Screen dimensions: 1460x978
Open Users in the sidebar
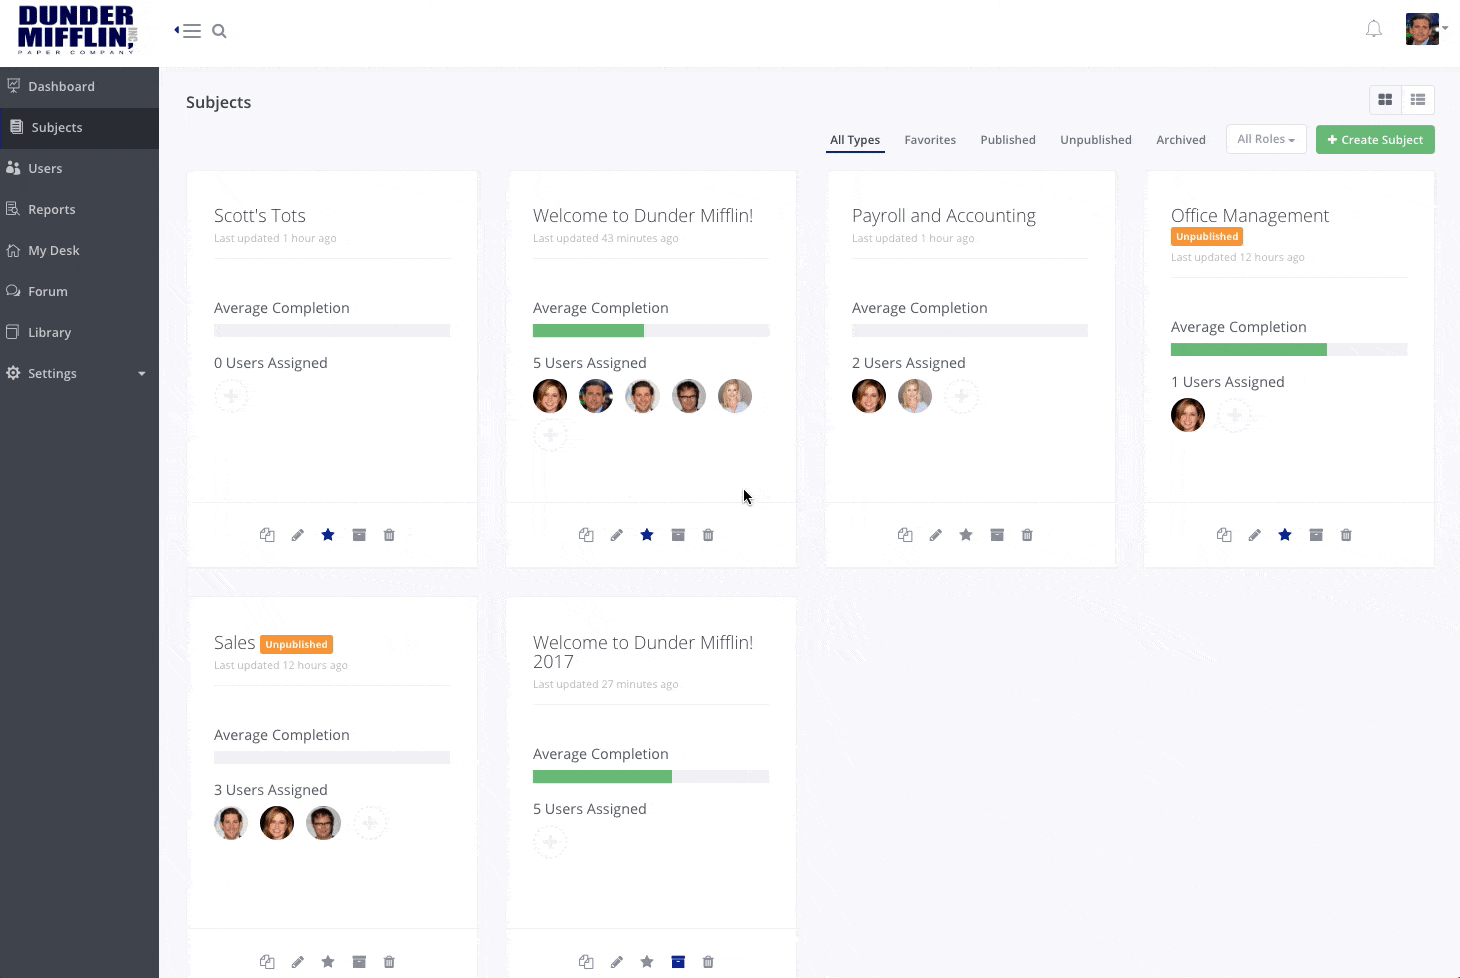click(x=79, y=169)
